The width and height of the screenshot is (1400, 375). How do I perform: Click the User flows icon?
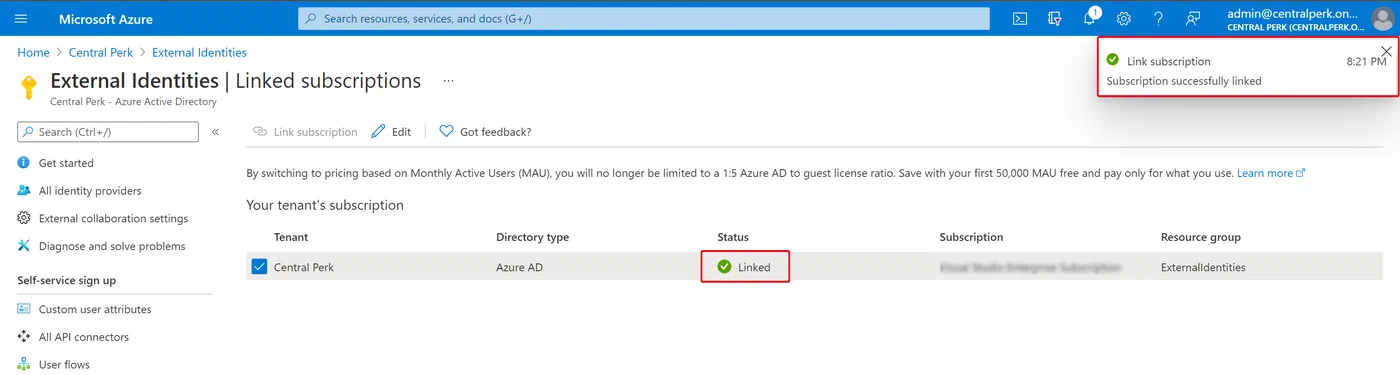click(24, 365)
